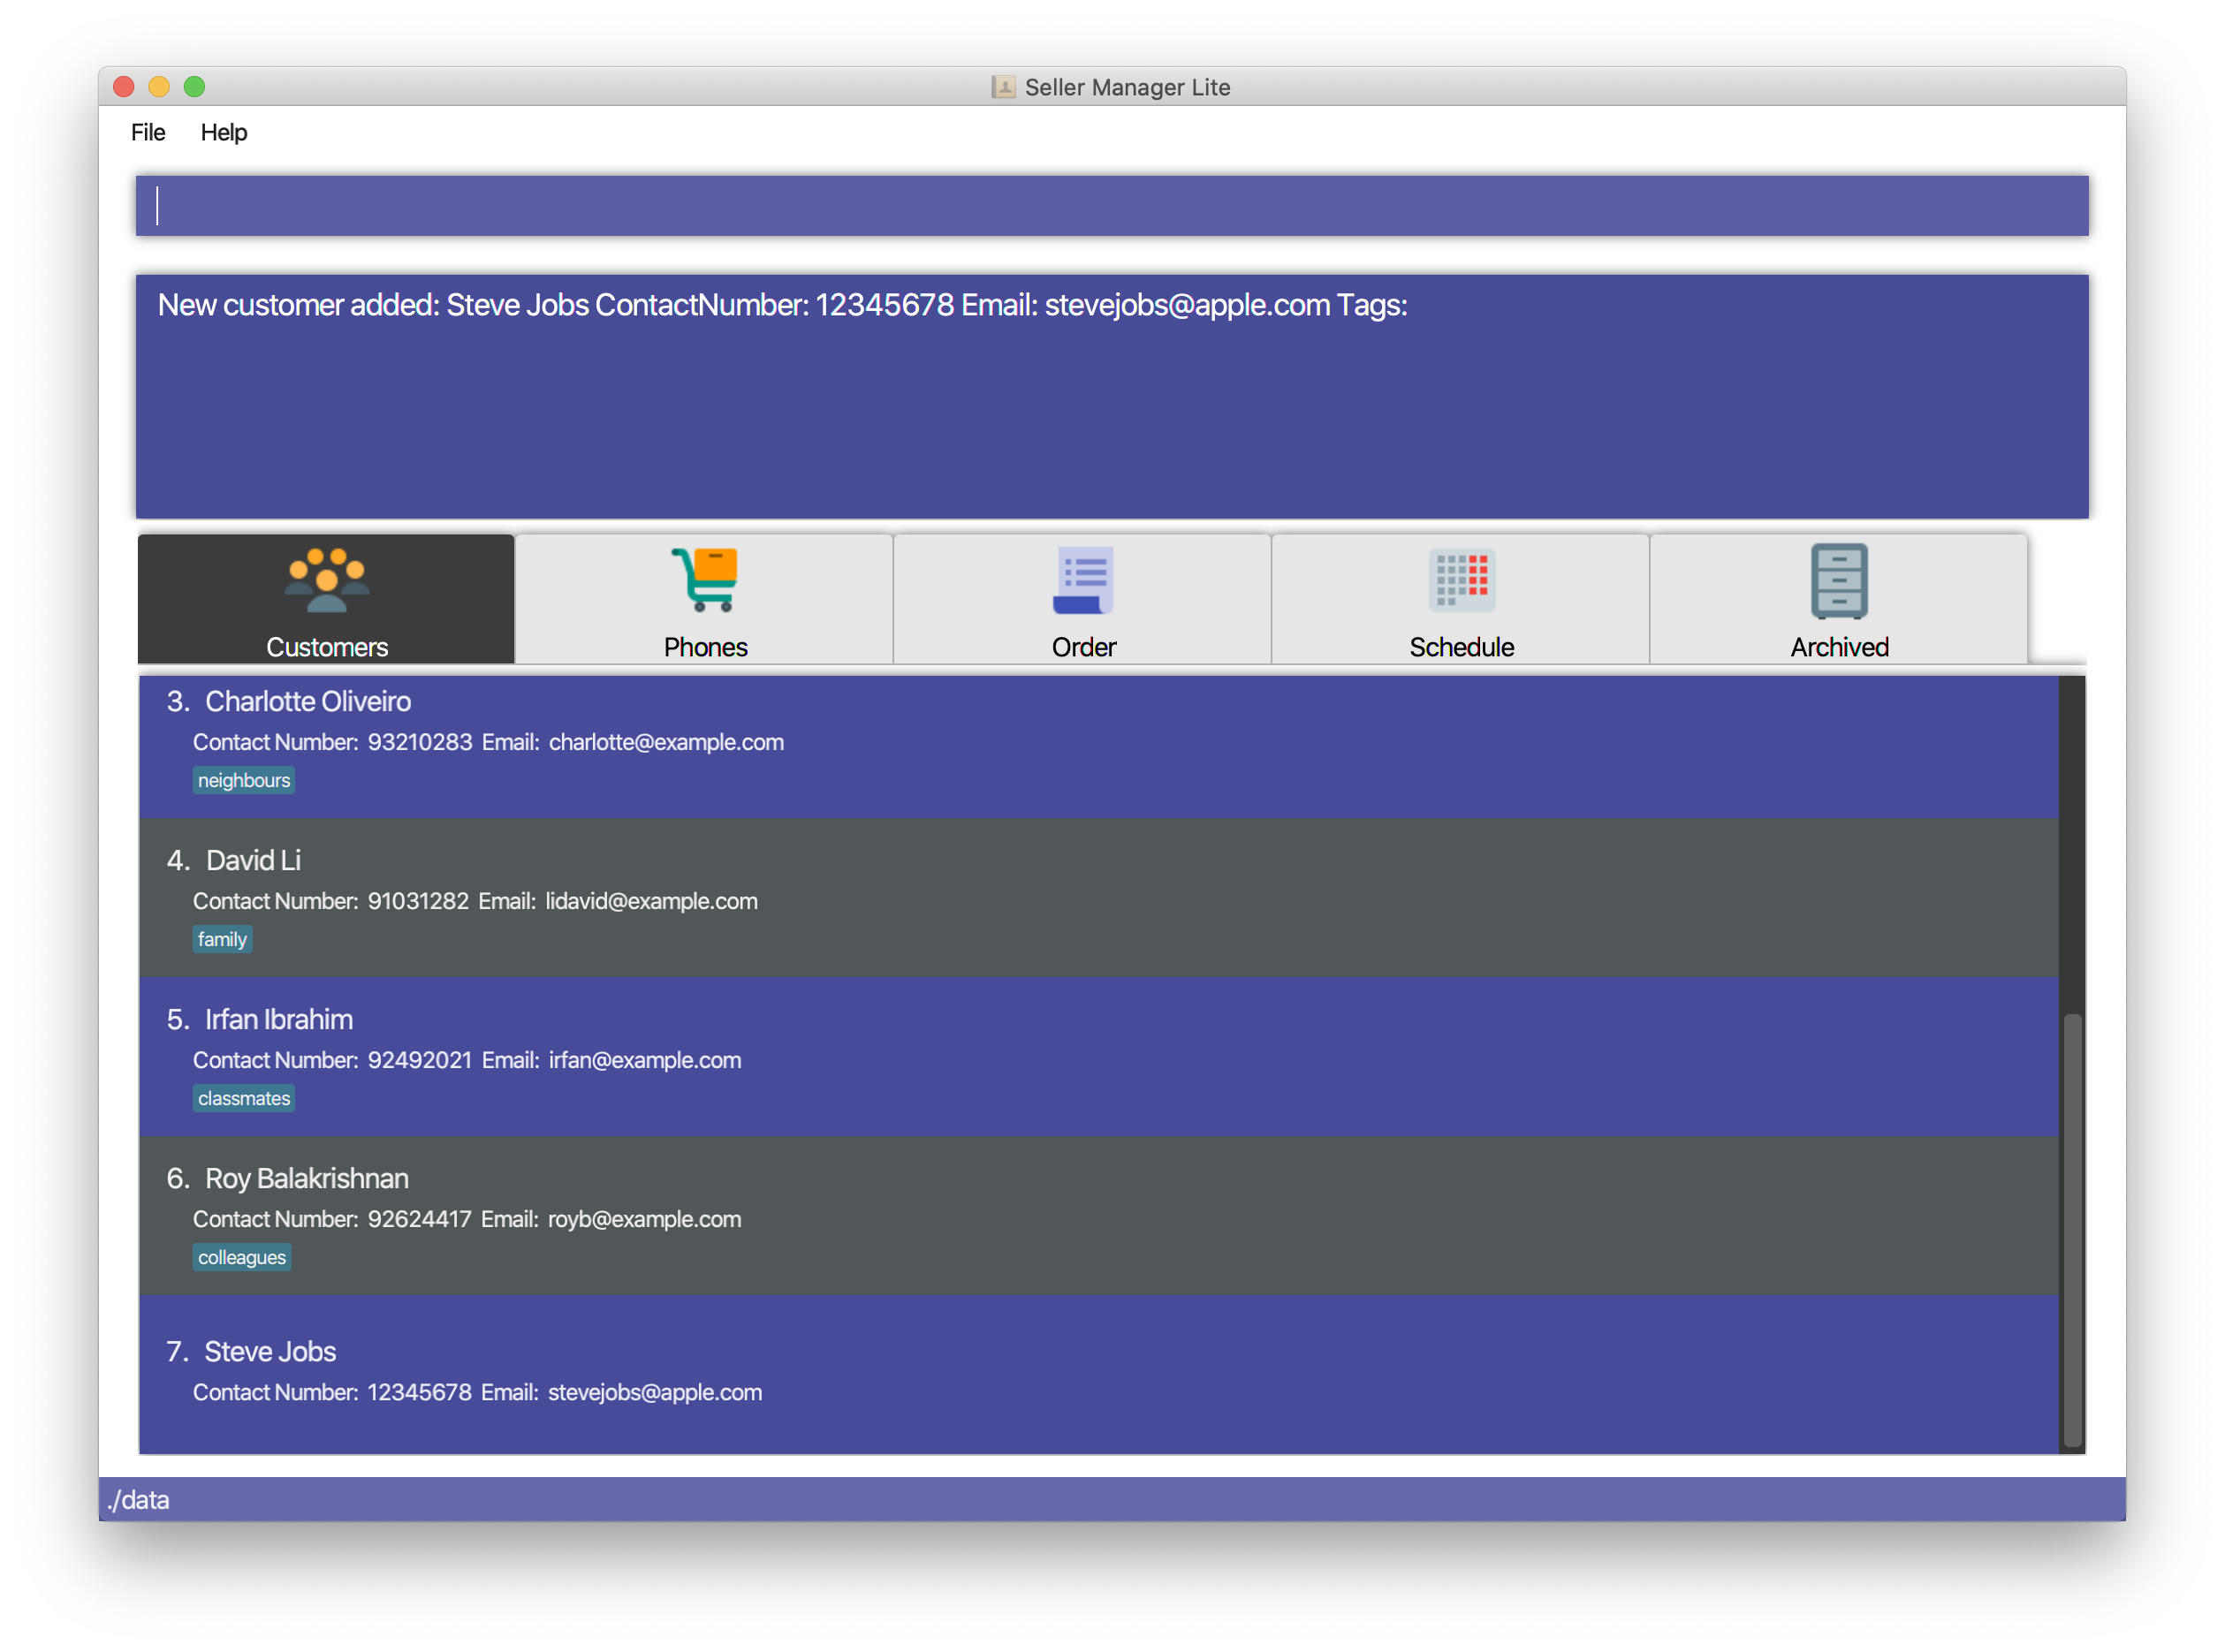Open the Help menu
The height and width of the screenshot is (1652, 2225).
click(224, 132)
